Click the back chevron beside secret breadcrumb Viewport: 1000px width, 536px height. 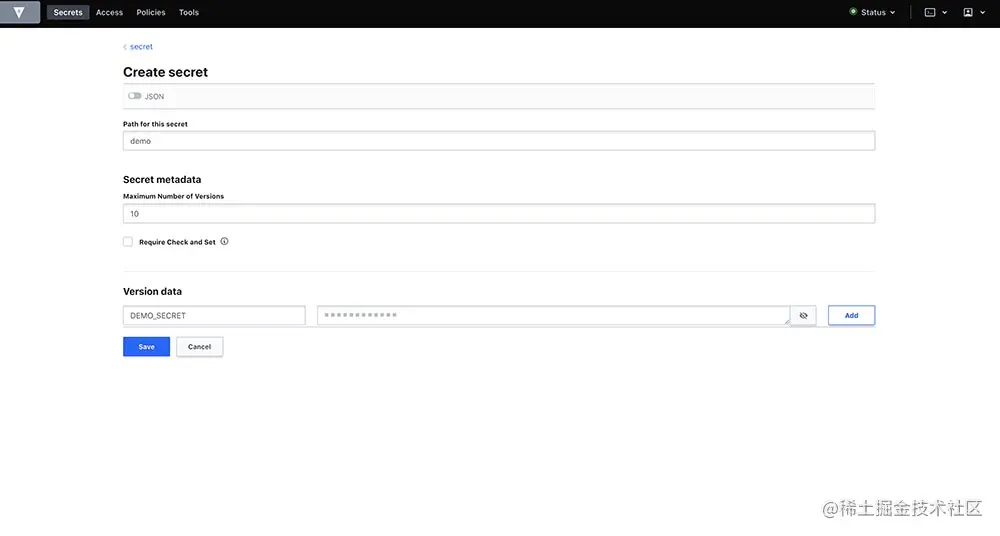pos(125,47)
